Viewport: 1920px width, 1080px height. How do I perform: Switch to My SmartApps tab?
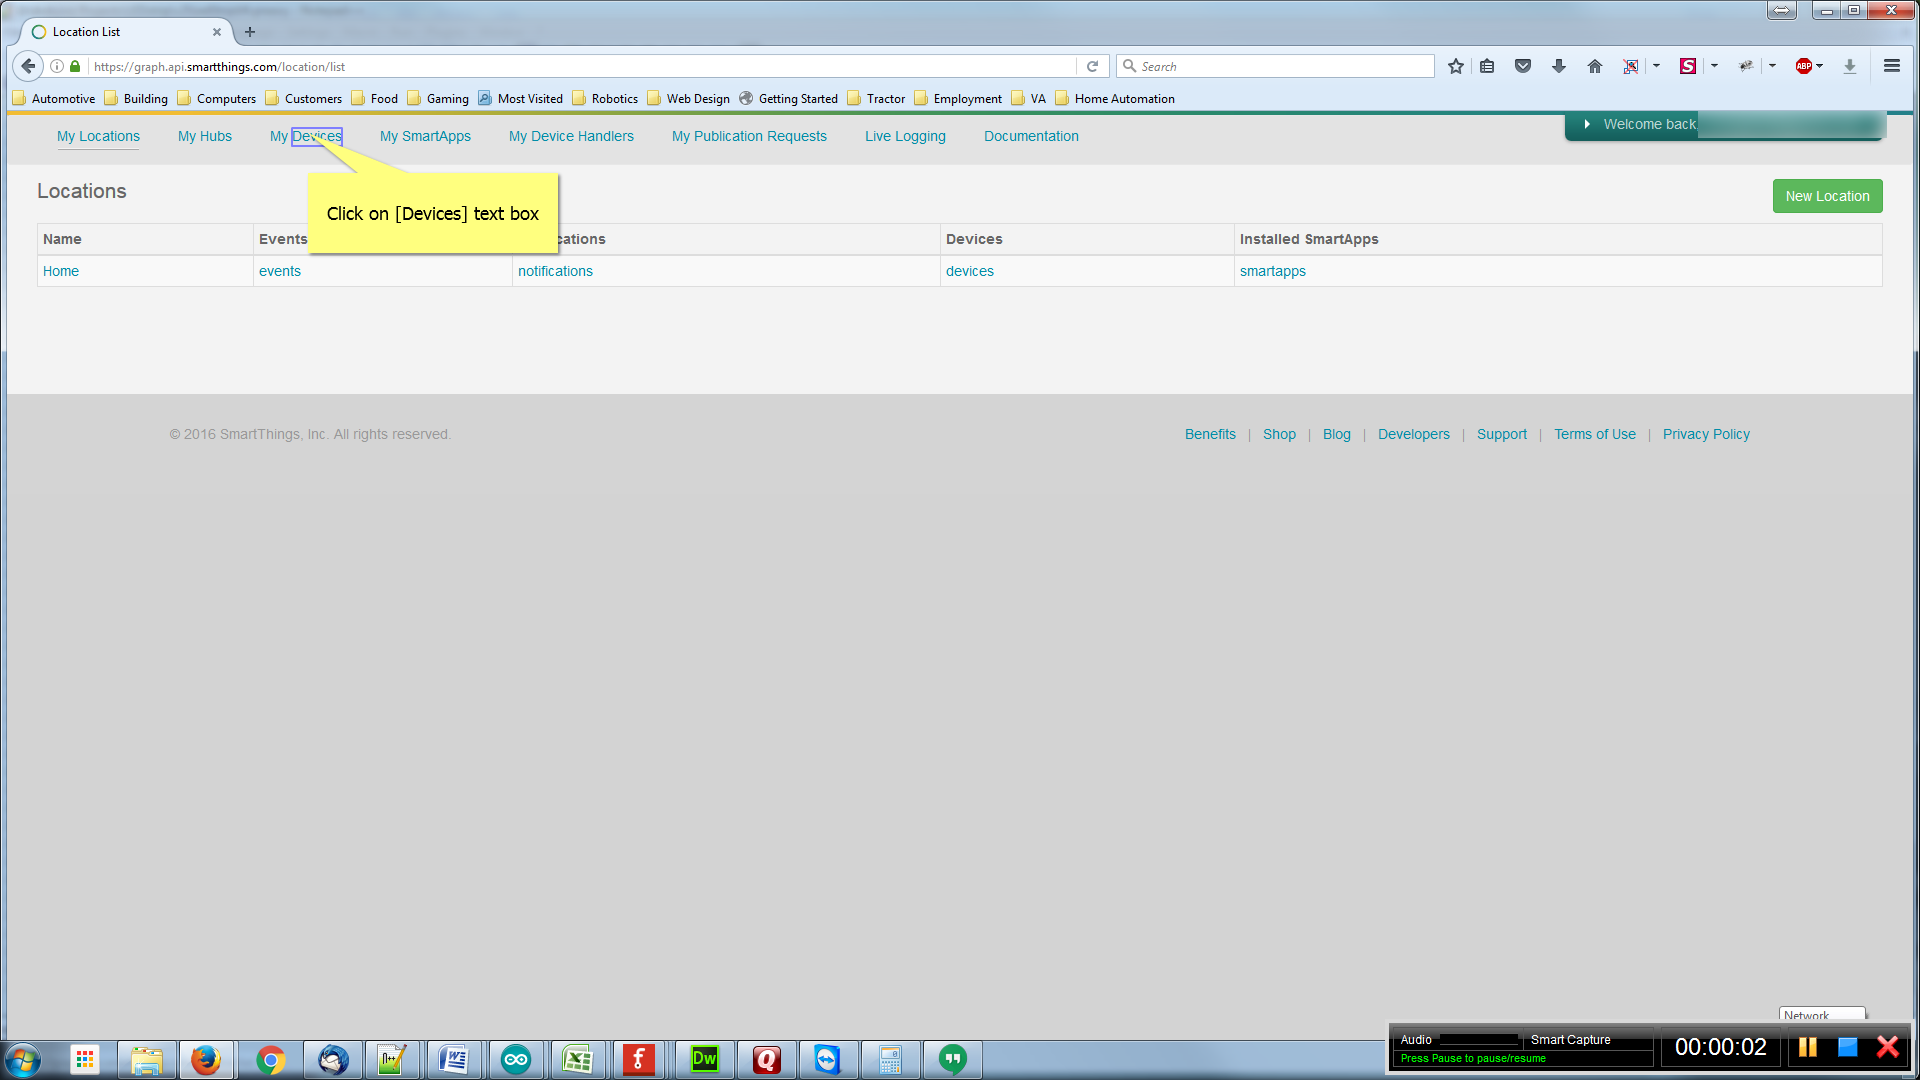(425, 136)
